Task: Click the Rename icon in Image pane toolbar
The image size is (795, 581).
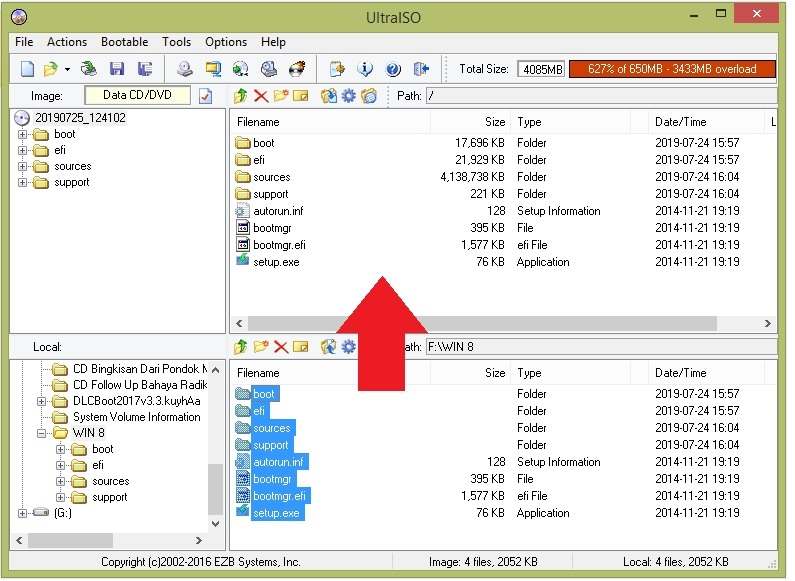Action: click(x=301, y=95)
